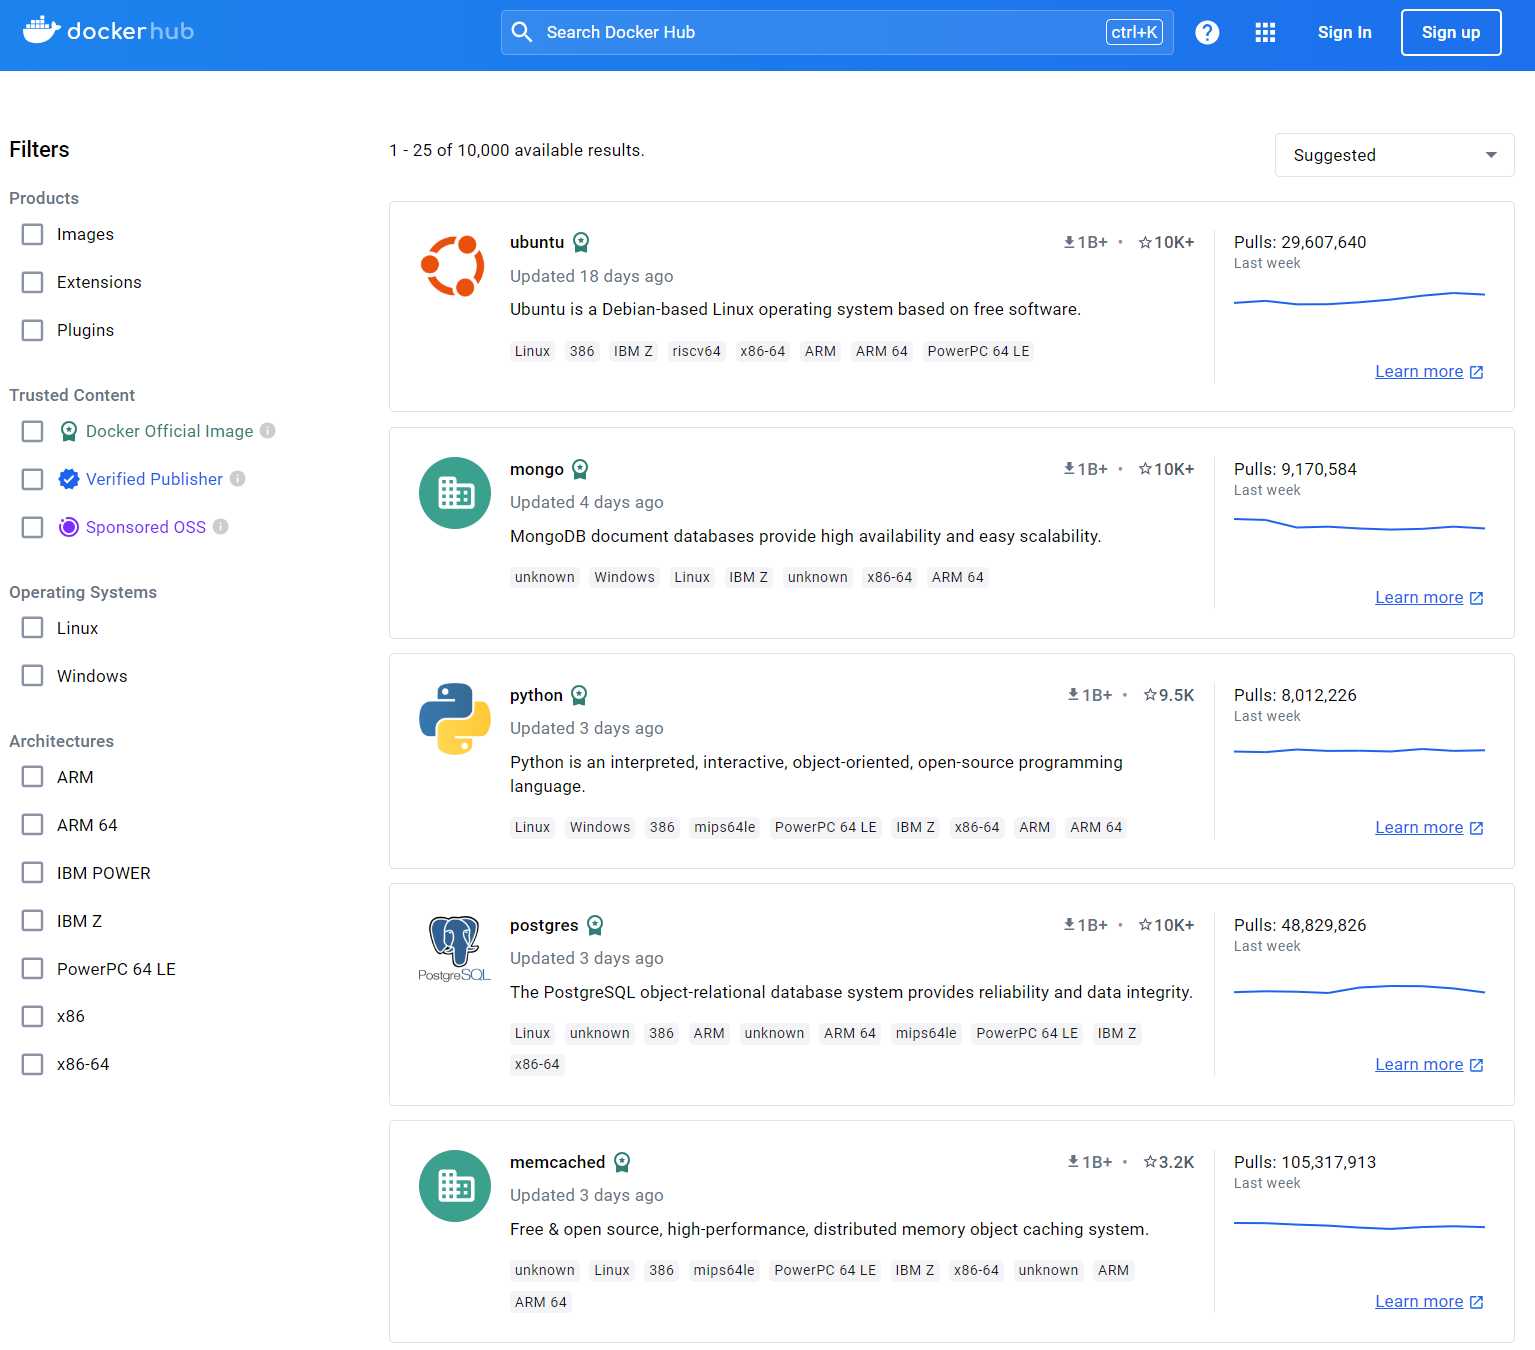Click the Sign up button
This screenshot has width=1535, height=1350.
point(1450,32)
